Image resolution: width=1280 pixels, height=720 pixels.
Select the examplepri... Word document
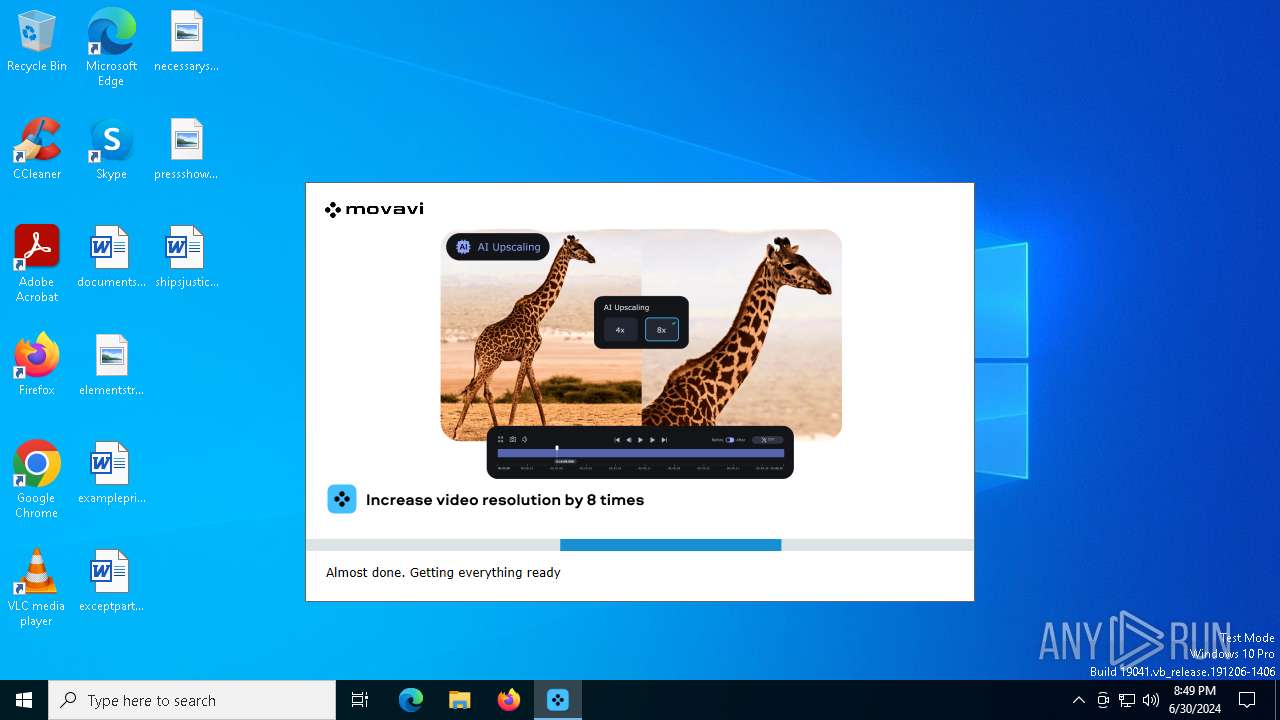[x=111, y=473]
